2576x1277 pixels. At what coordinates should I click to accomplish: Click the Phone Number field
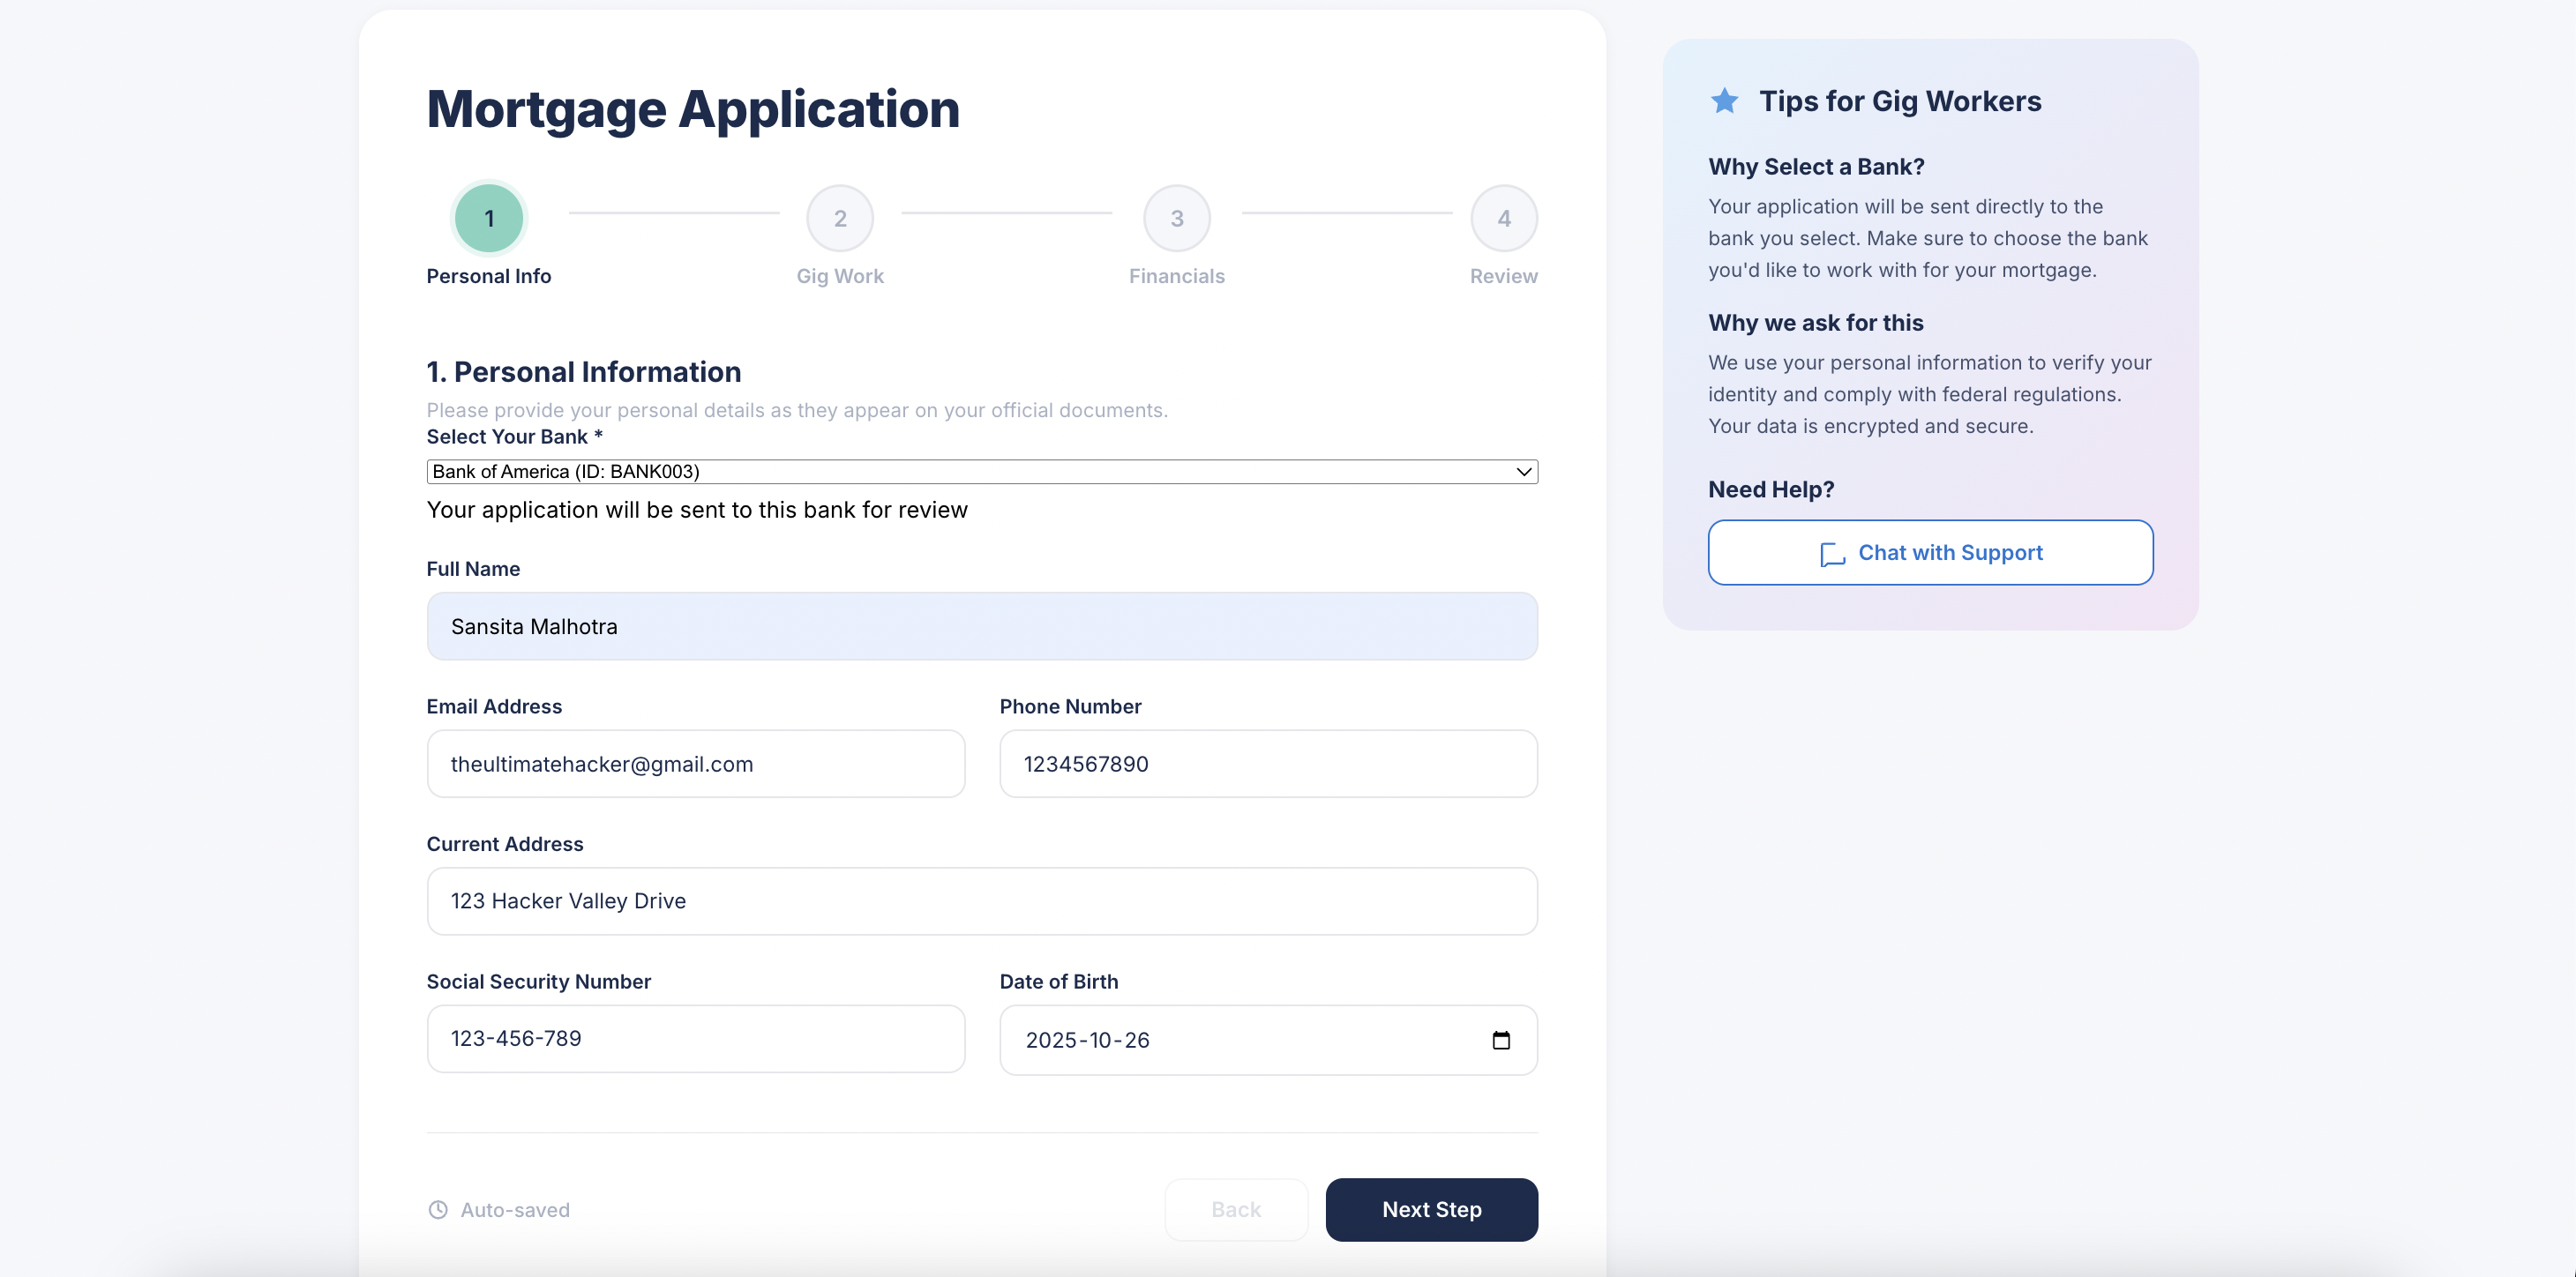1268,764
